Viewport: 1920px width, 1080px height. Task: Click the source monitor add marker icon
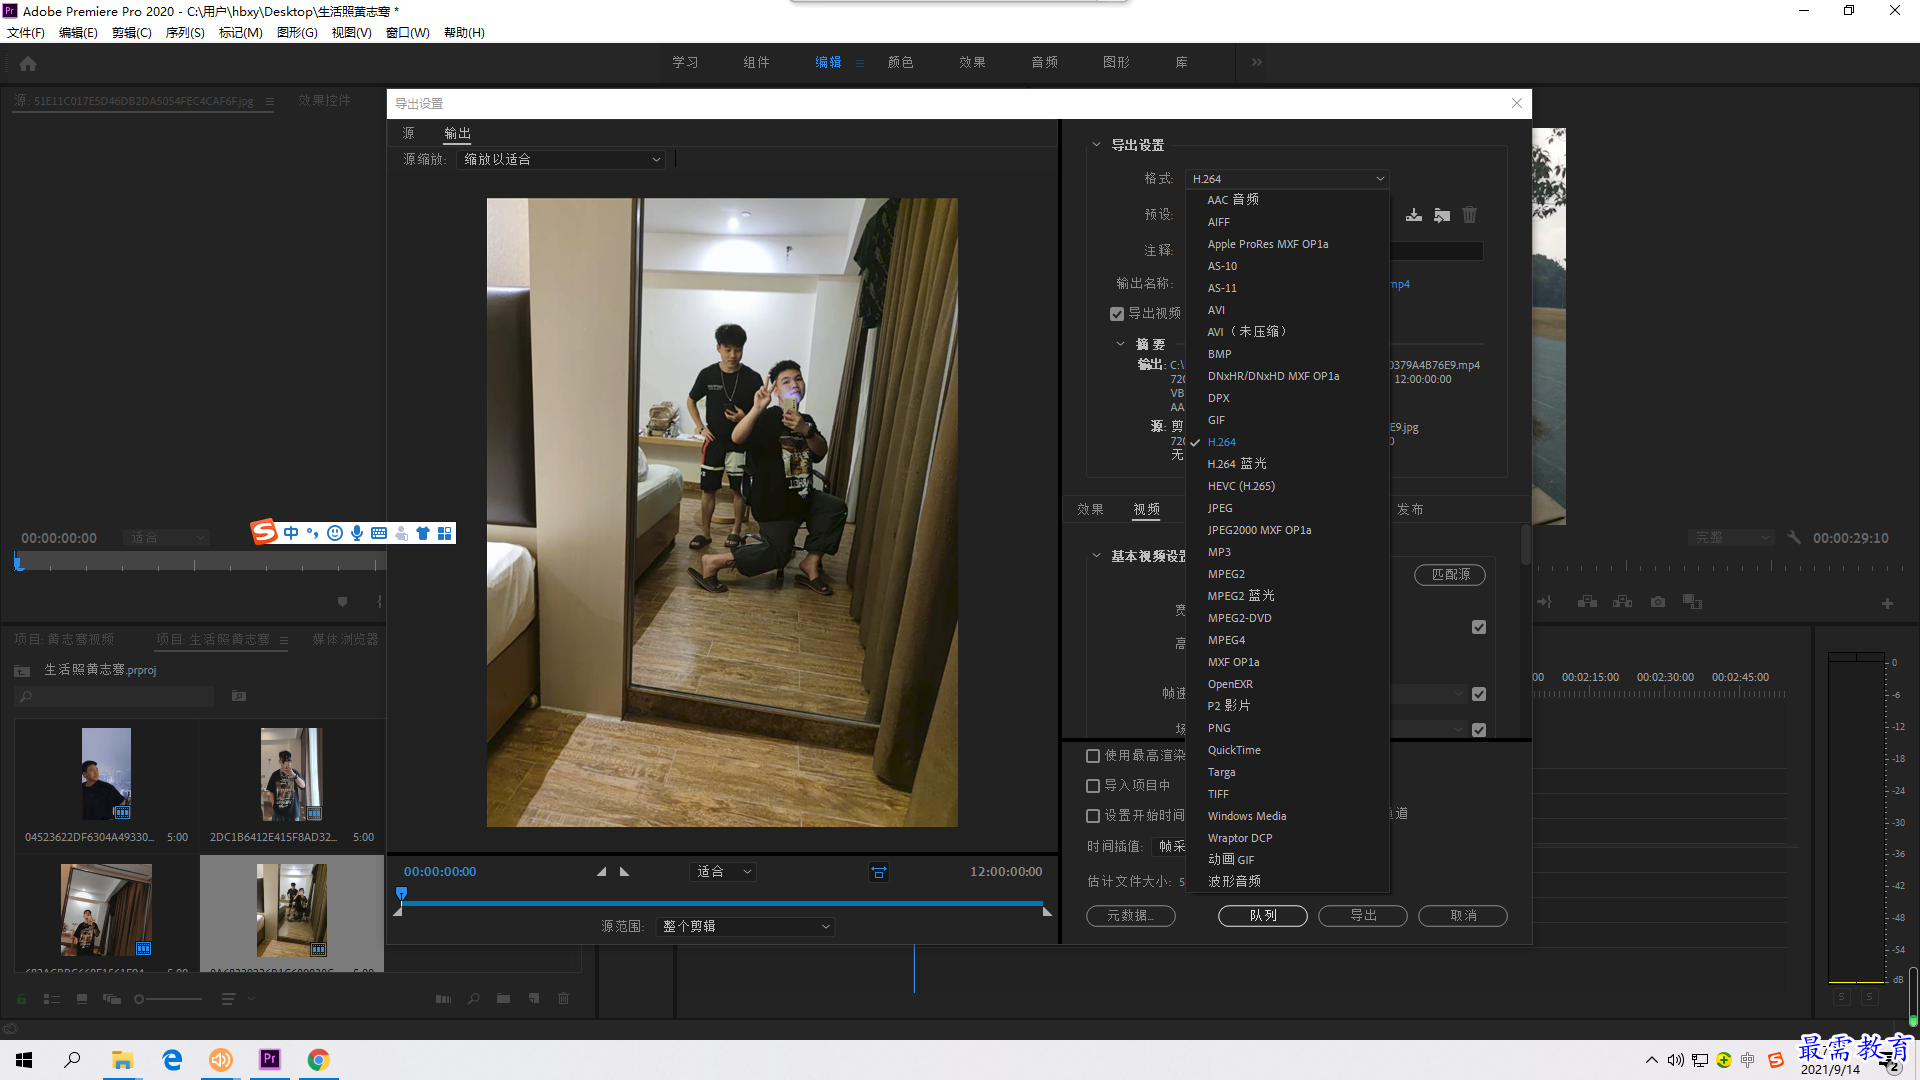[343, 602]
